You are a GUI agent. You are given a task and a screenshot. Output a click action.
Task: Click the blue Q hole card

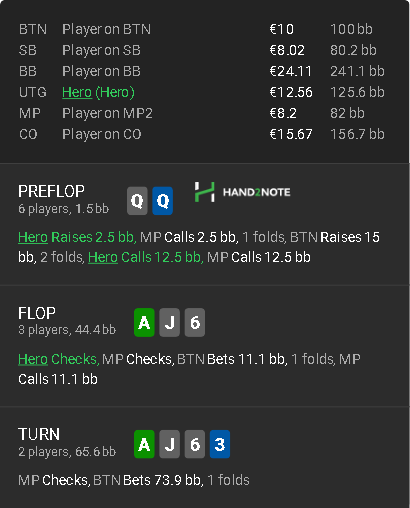click(163, 201)
